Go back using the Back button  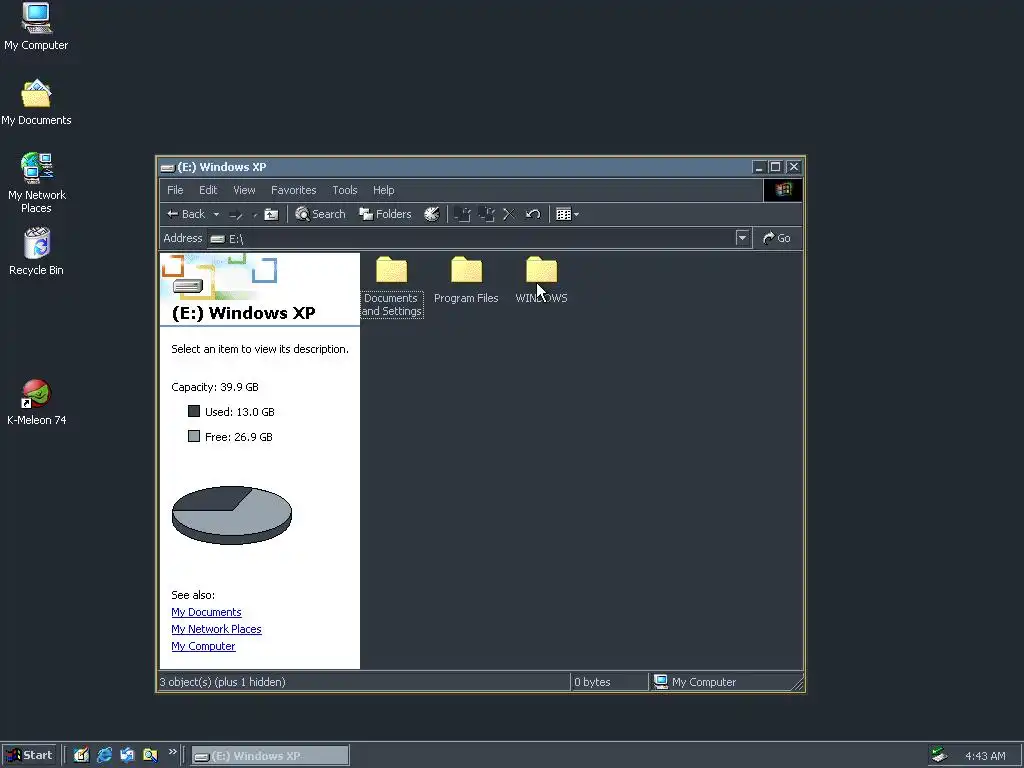coord(186,214)
